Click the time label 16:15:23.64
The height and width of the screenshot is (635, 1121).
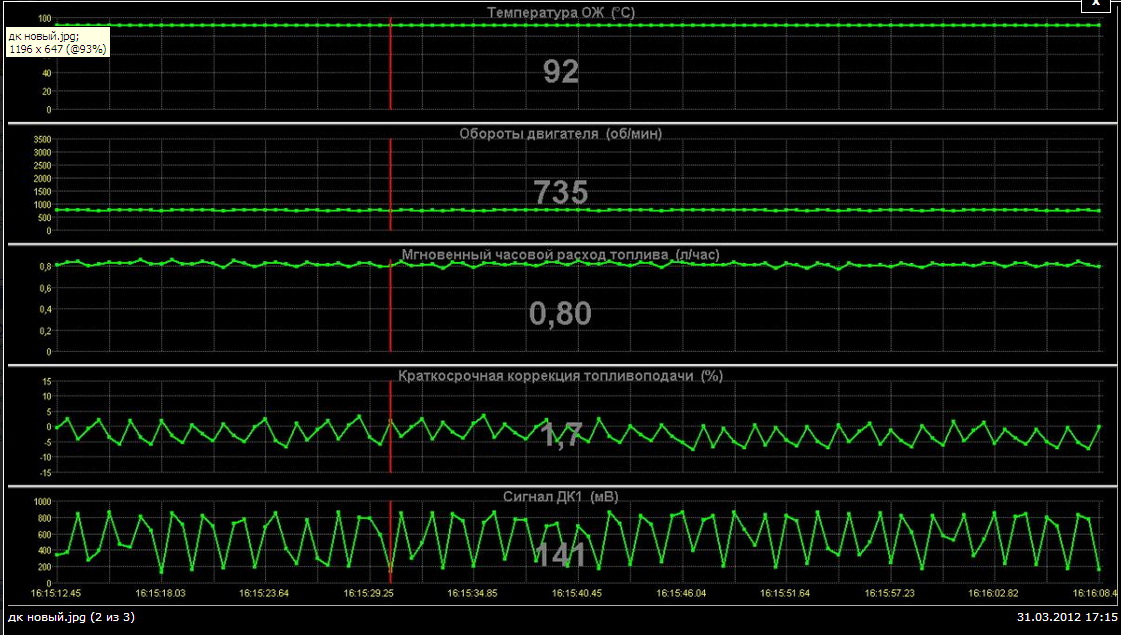[x=264, y=593]
